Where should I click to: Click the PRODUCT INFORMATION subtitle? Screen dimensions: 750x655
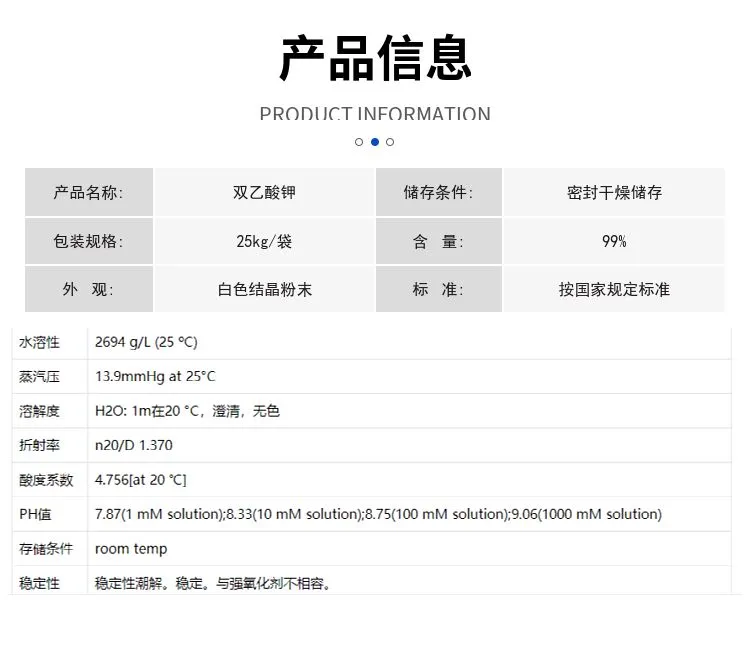375,113
